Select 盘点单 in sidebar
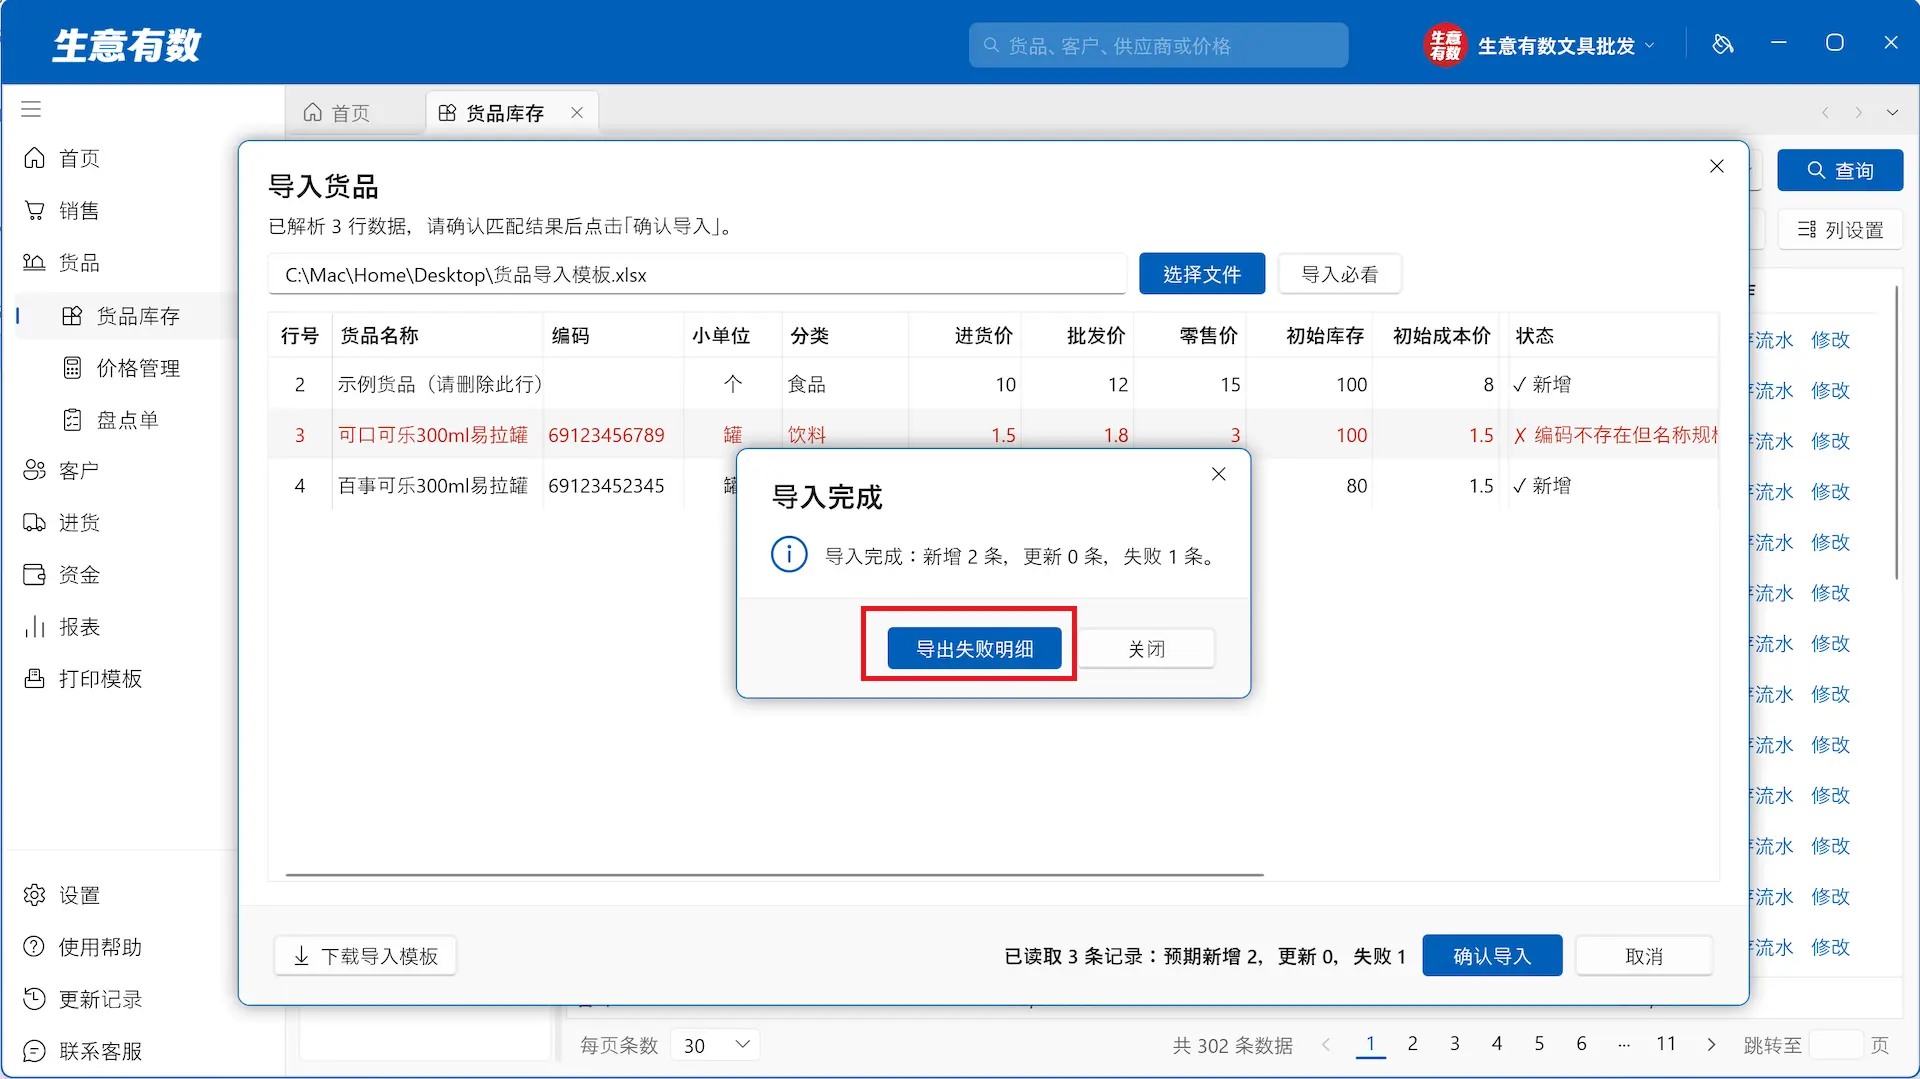 pos(112,420)
